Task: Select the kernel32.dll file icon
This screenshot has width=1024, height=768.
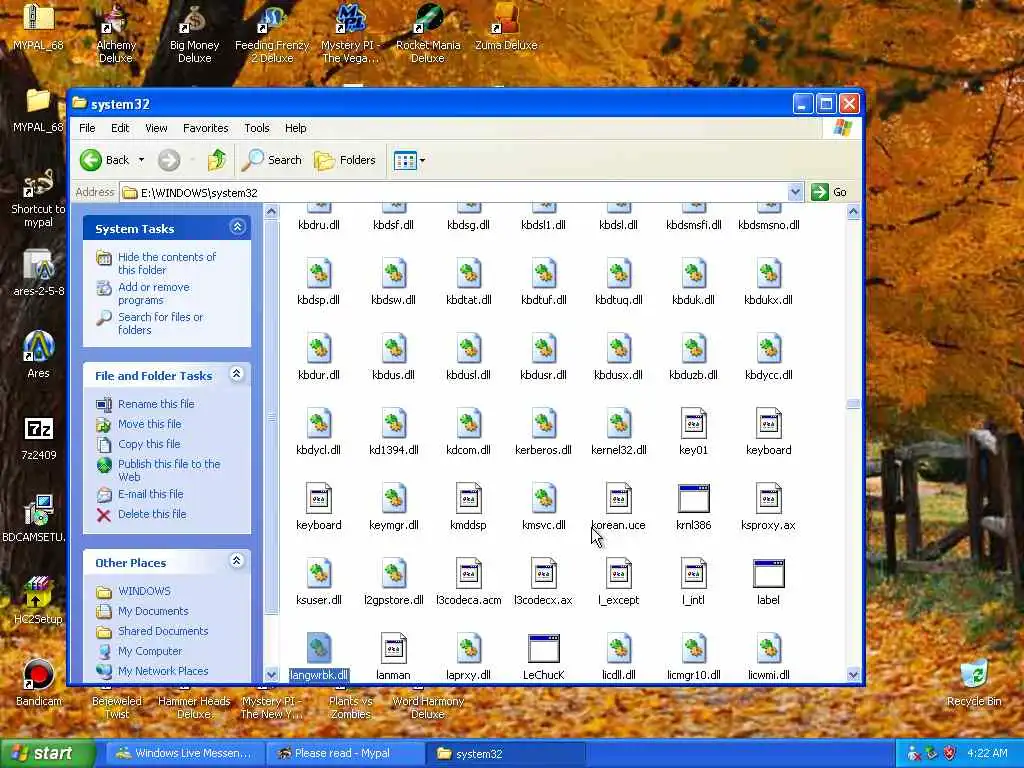Action: tap(618, 424)
